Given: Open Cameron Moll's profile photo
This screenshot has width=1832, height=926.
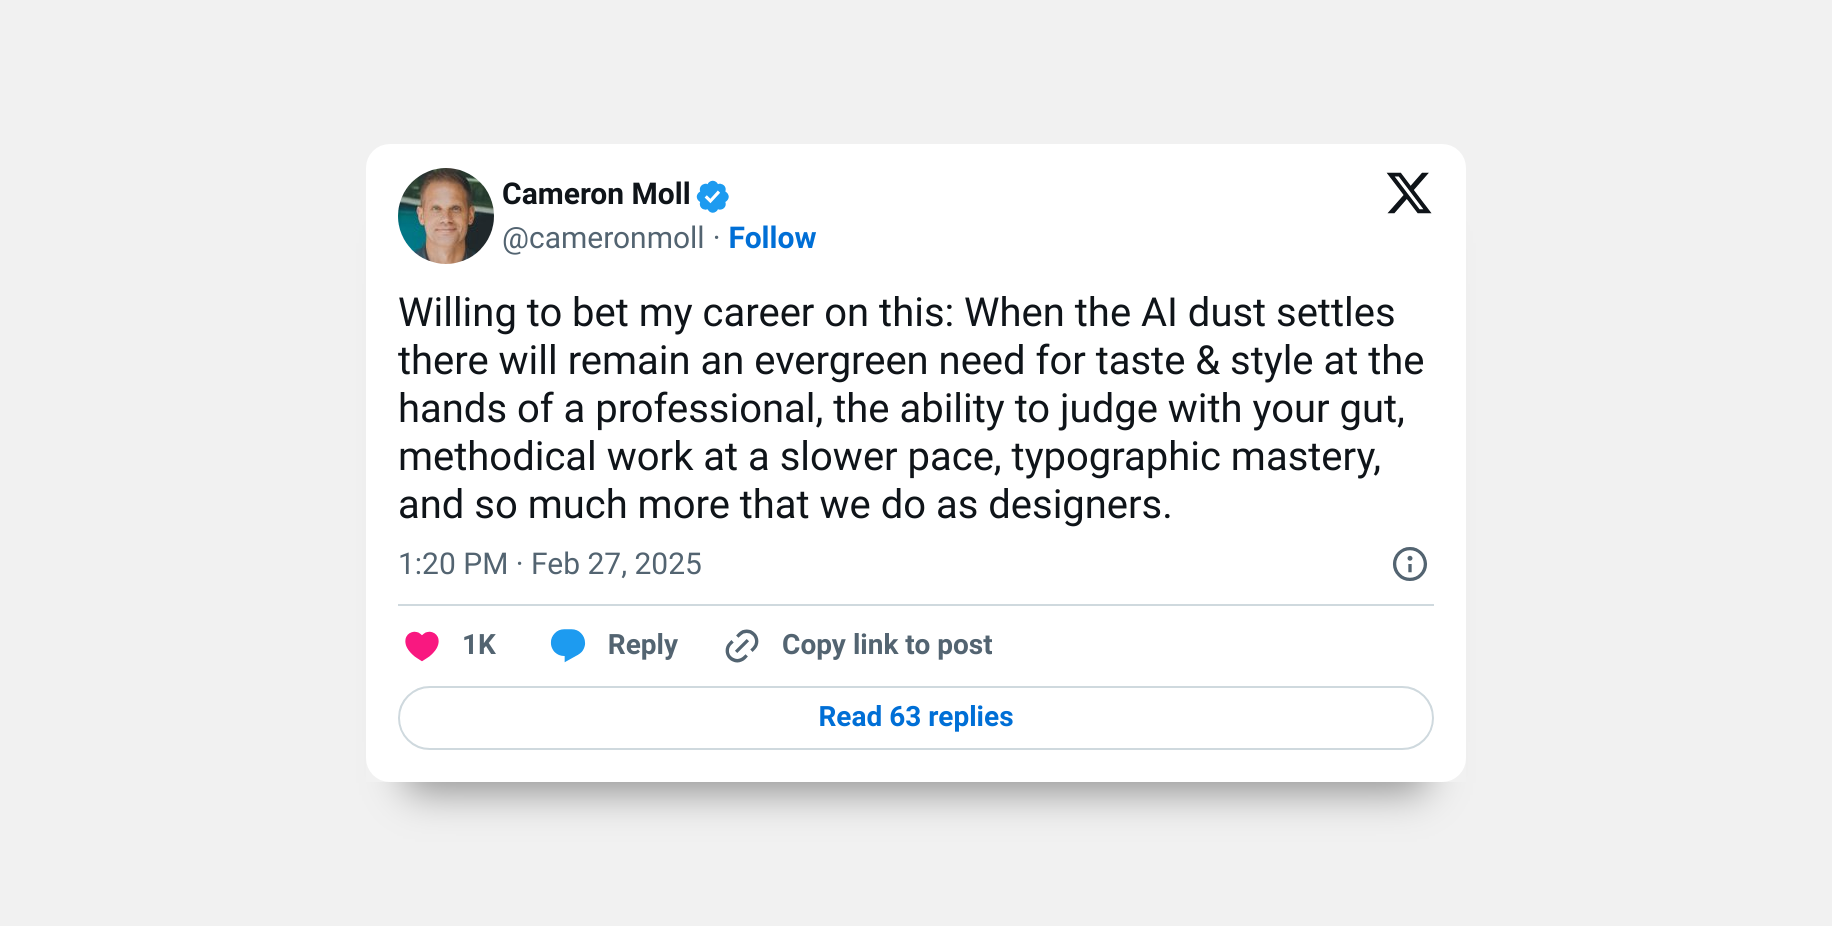Looking at the screenshot, I should click(446, 216).
